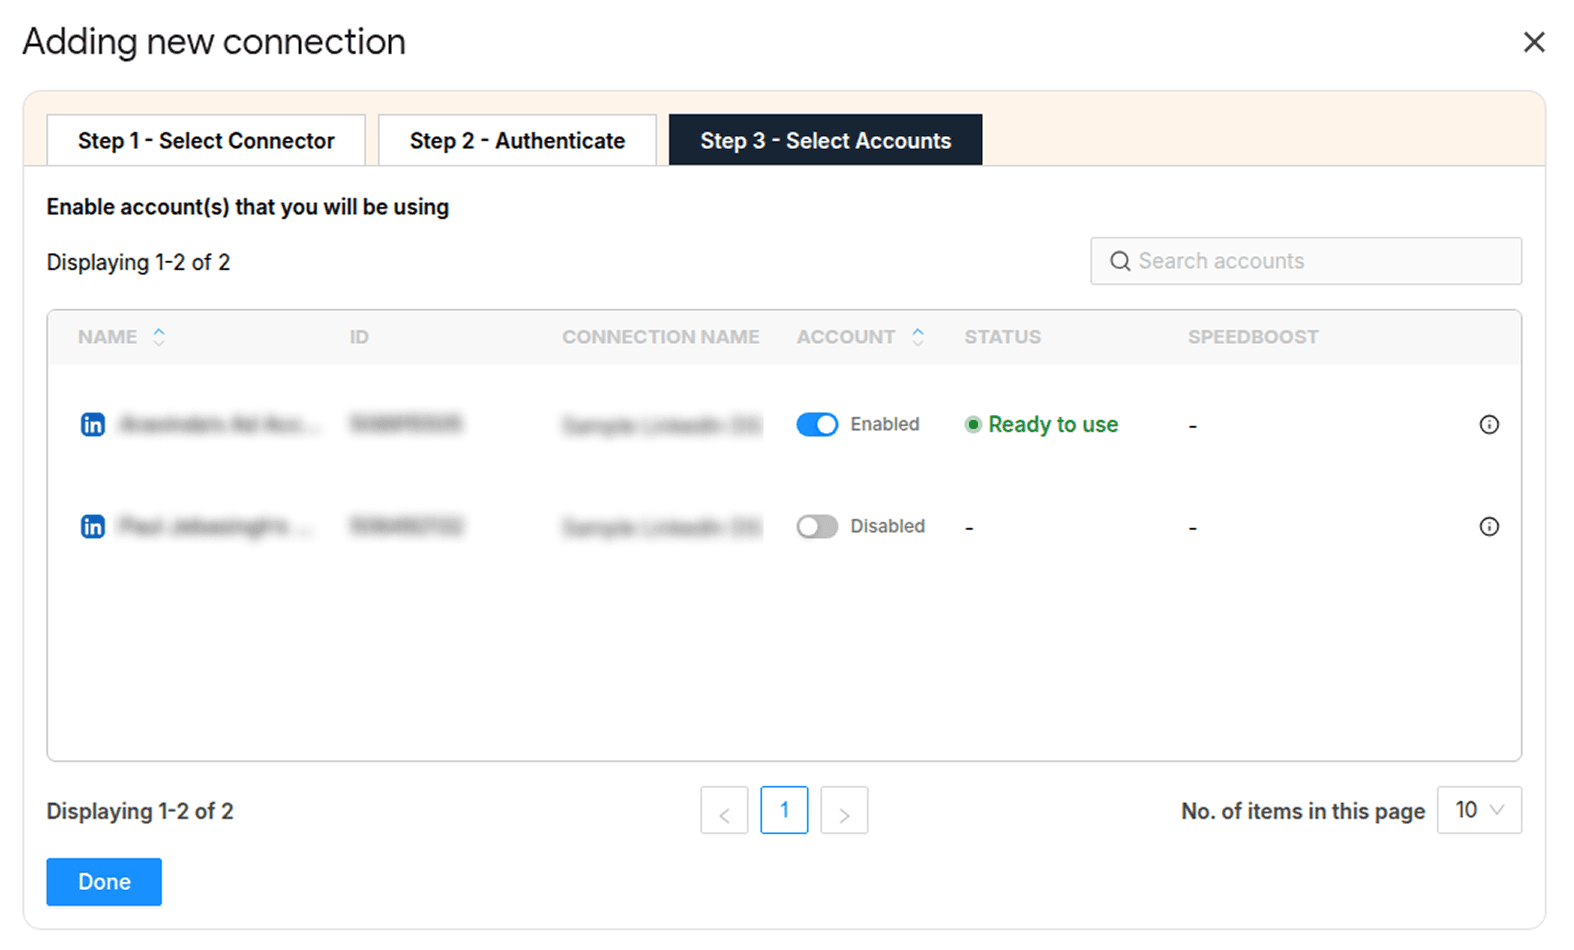Select the Step 3 - Select Accounts tab
Image resolution: width=1574 pixels, height=950 pixels.
(x=825, y=140)
